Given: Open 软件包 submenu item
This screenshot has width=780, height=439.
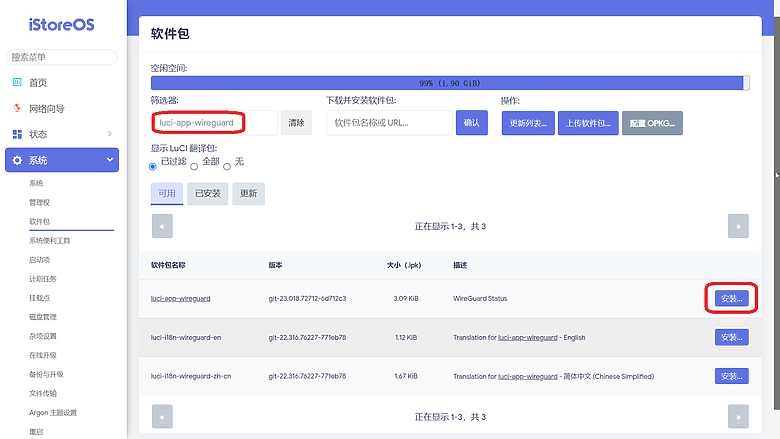Looking at the screenshot, I should click(39, 221).
